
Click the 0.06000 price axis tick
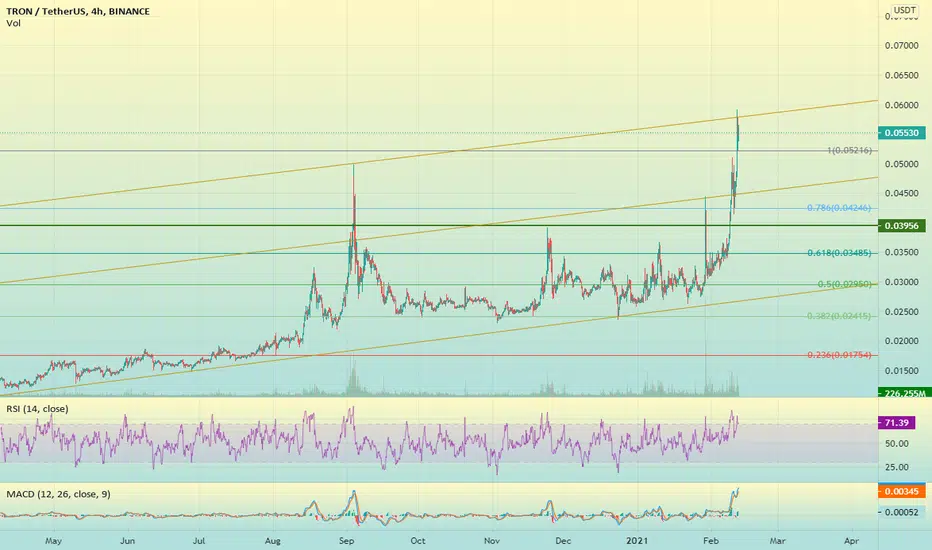[x=901, y=105]
